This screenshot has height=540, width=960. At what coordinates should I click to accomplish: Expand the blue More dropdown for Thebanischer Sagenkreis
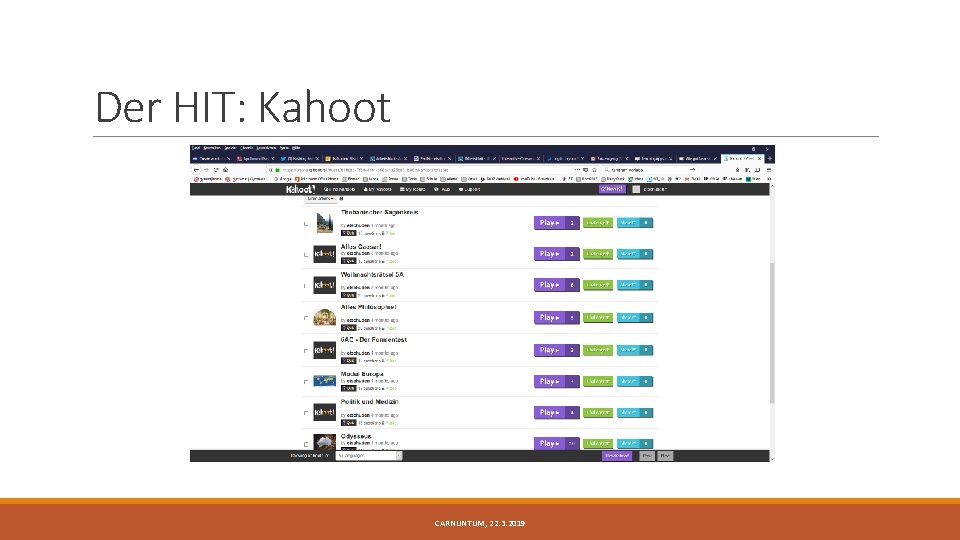635,223
